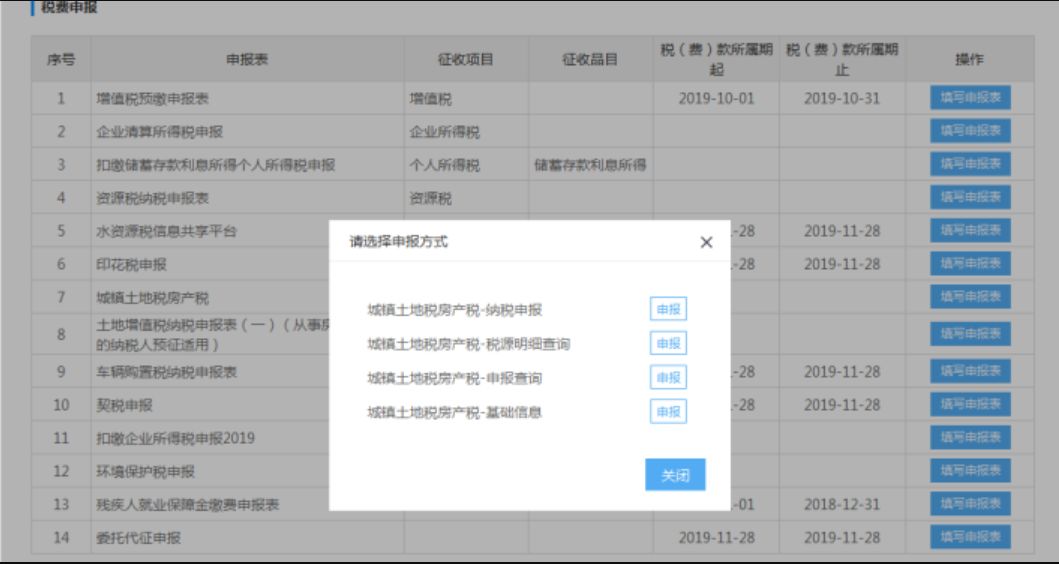This screenshot has height=564, width=1059.
Task: Open 填写申报表 for 资源税纳税申报表 row
Action: [970, 197]
